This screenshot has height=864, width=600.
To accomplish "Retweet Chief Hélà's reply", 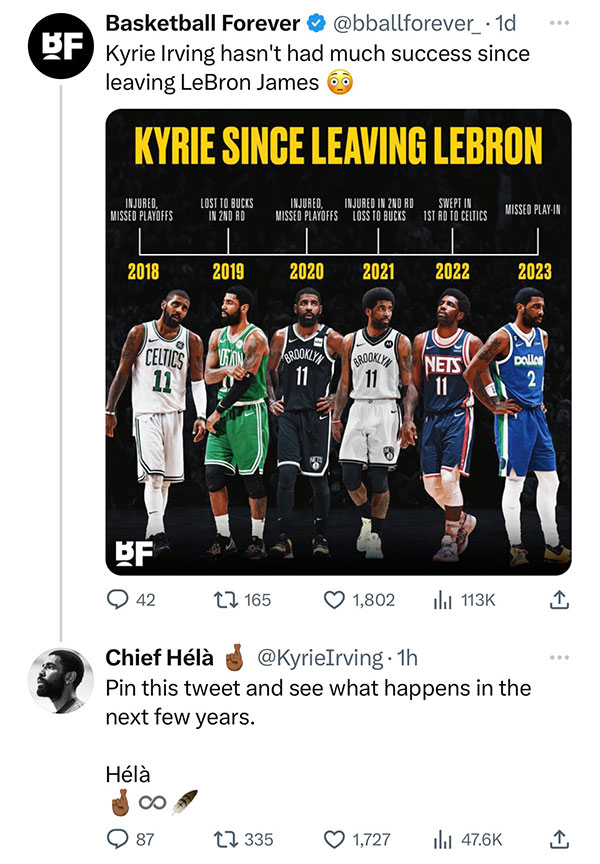I will (231, 839).
